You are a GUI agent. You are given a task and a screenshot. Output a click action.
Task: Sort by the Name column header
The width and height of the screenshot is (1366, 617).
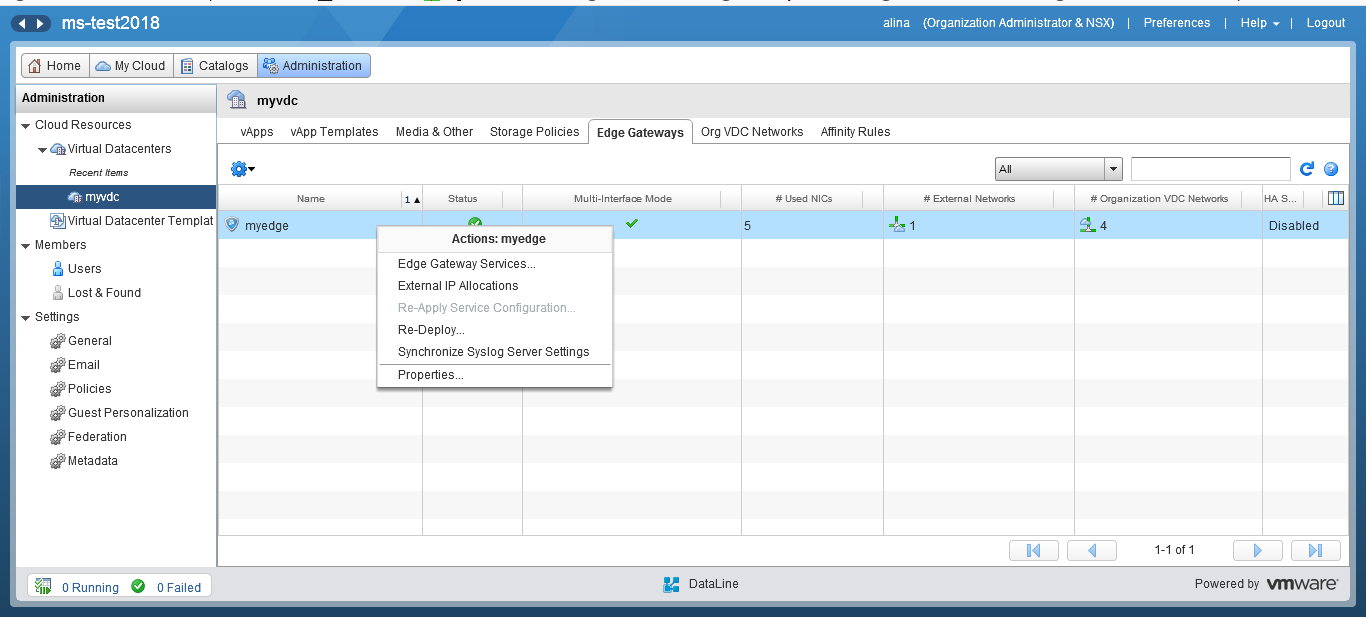pos(311,198)
